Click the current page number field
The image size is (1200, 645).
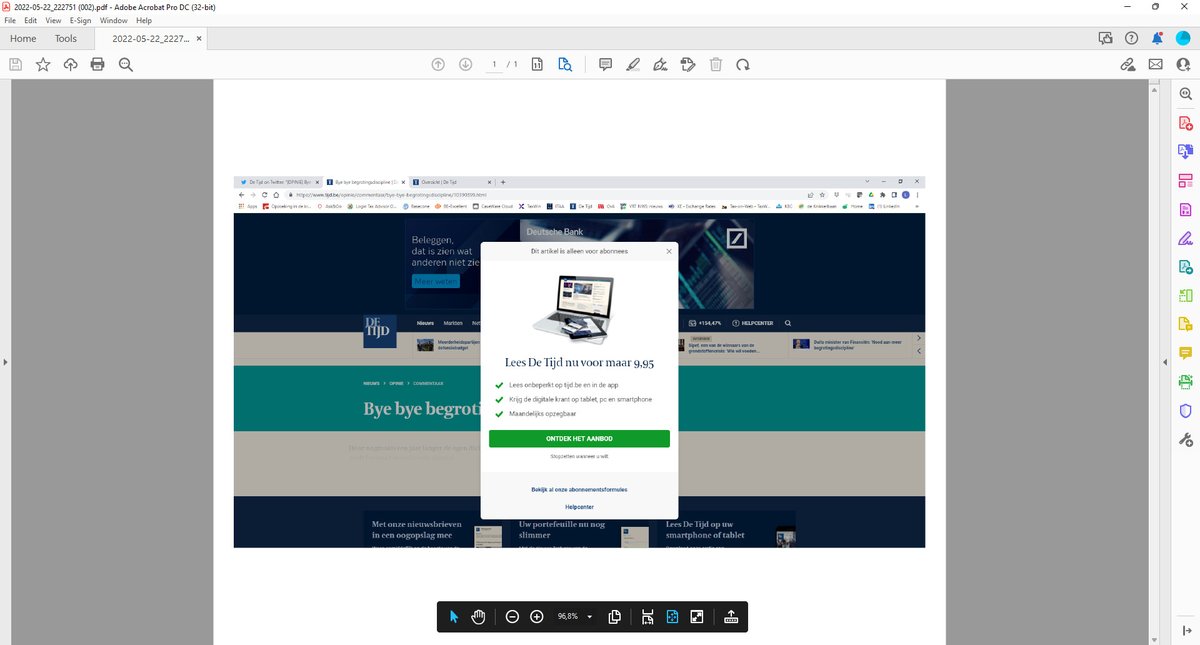pos(494,64)
